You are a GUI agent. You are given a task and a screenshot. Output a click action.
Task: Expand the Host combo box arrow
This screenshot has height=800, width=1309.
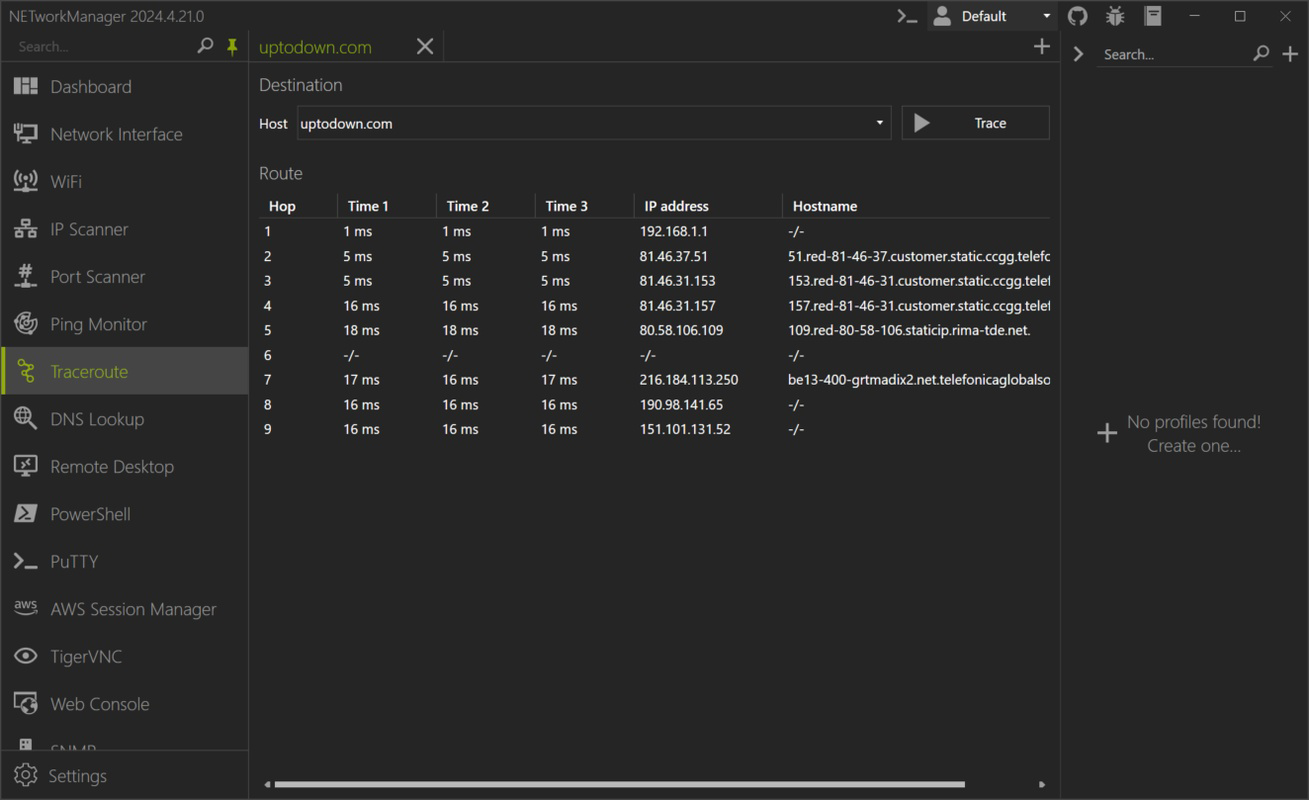[x=879, y=123]
